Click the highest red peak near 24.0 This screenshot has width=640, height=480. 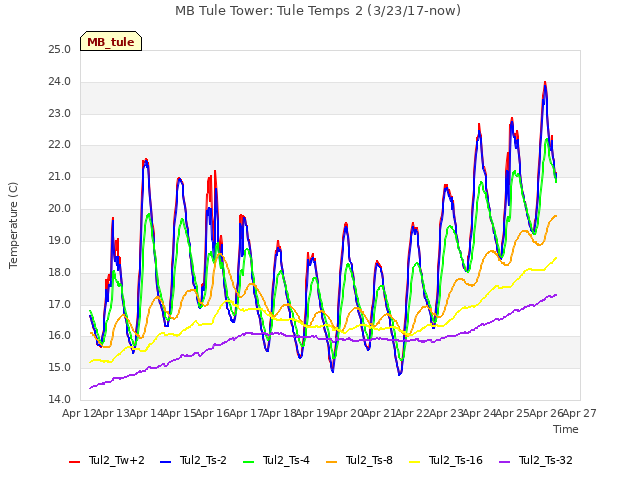click(x=545, y=83)
